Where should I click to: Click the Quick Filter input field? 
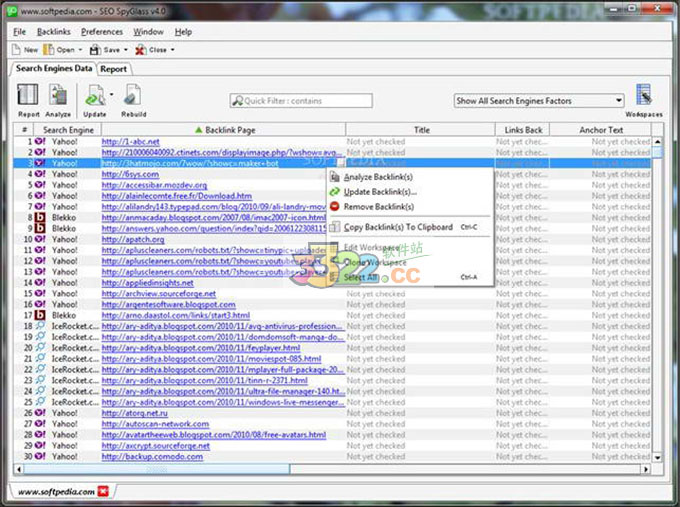click(x=301, y=101)
